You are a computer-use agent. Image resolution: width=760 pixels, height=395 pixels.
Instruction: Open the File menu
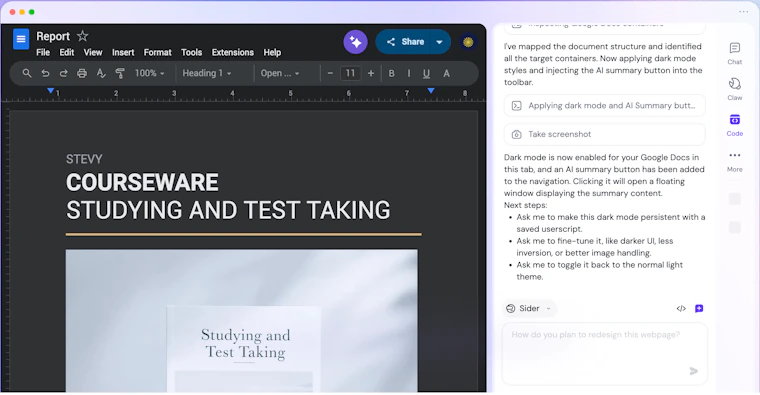43,52
